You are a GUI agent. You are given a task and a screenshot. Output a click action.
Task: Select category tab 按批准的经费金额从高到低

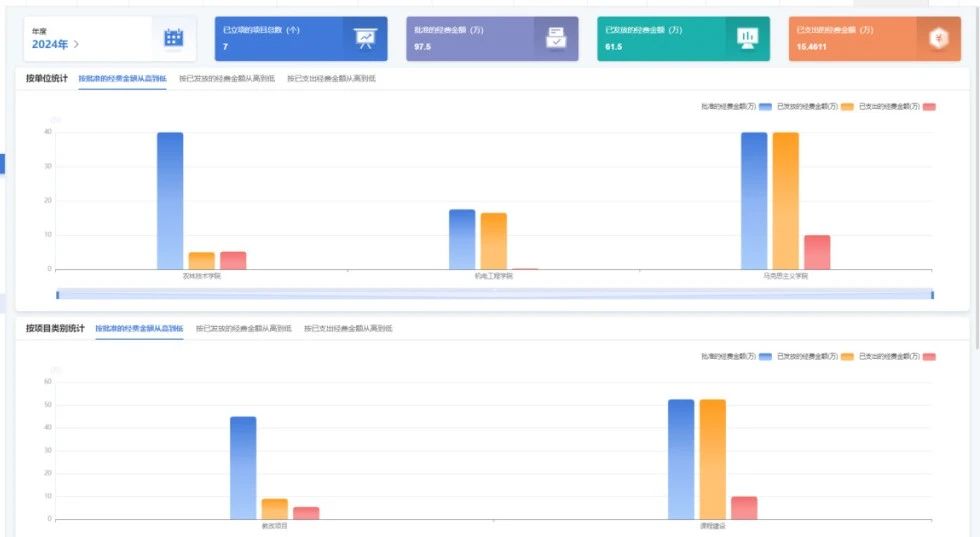(x=139, y=328)
